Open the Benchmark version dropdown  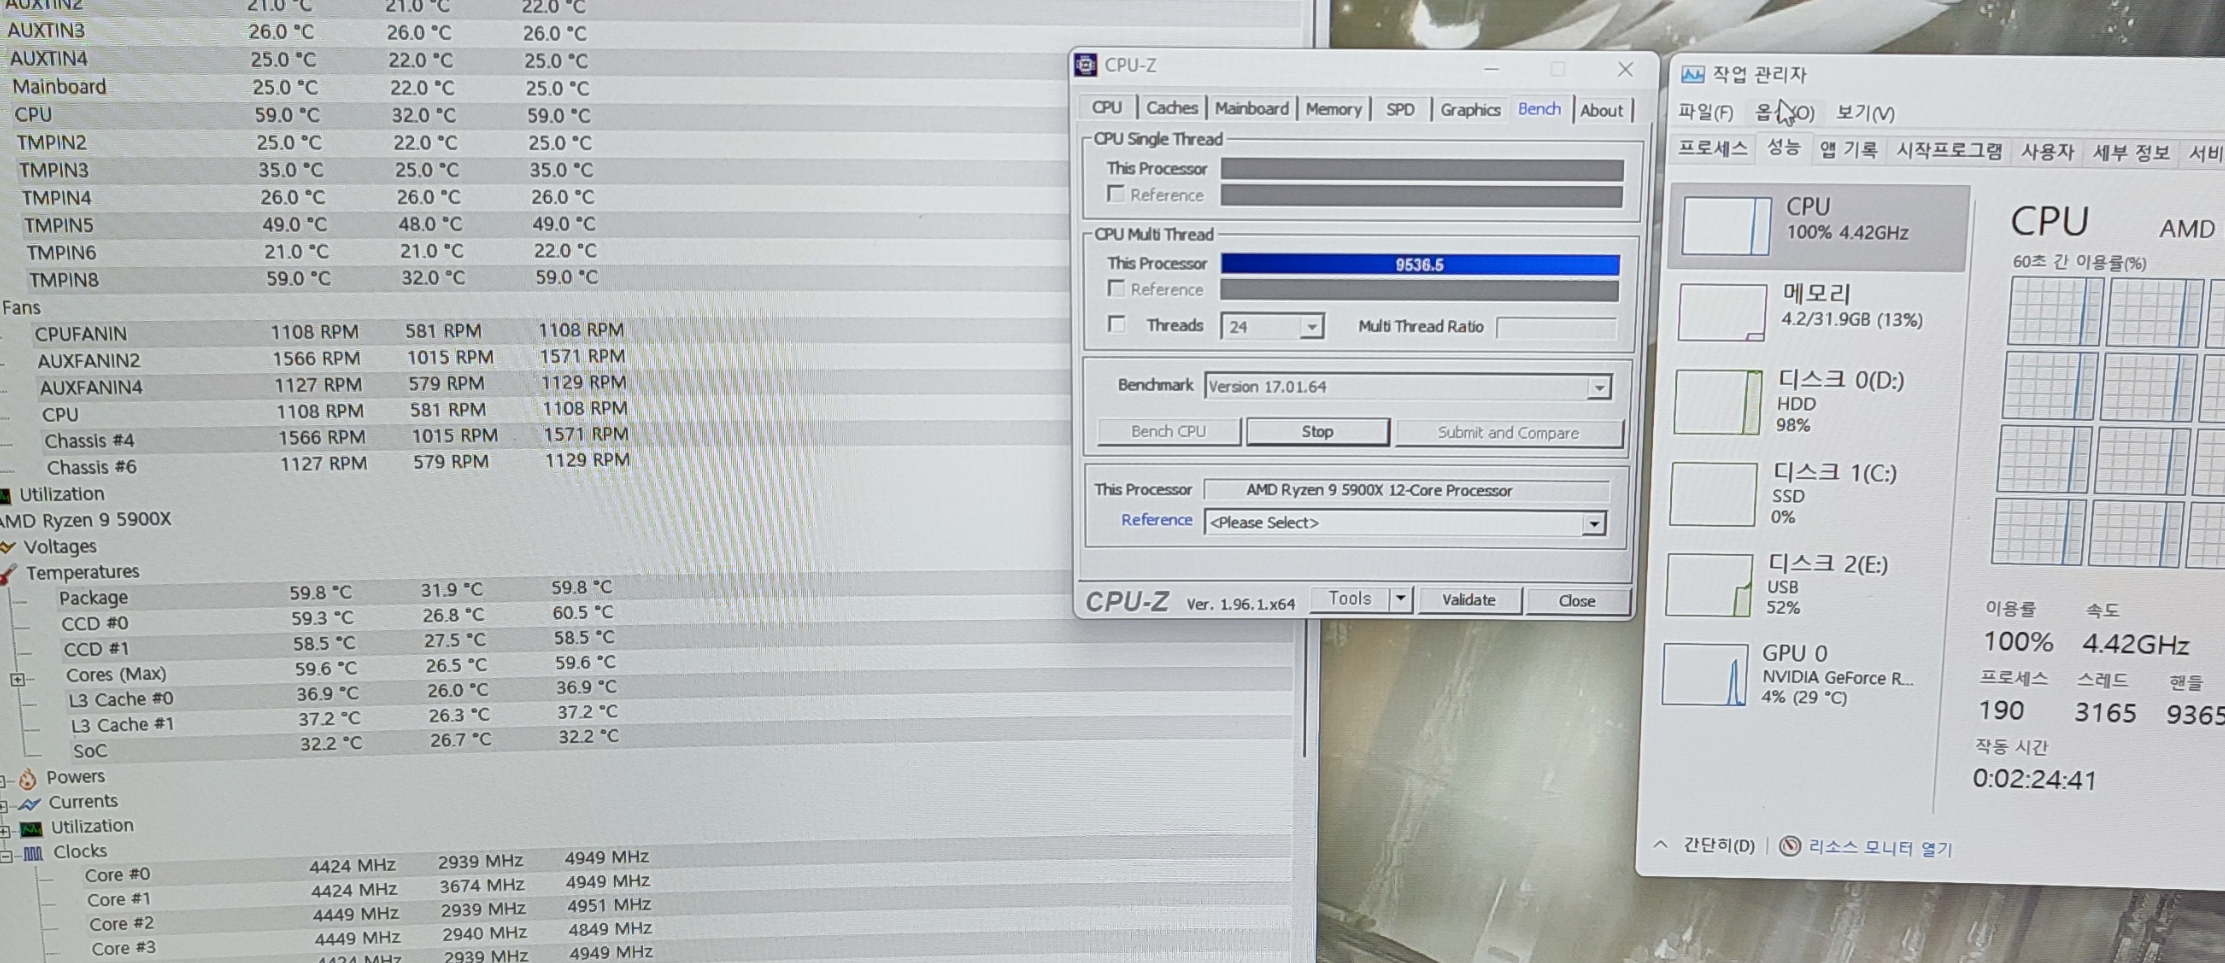[x=1599, y=387]
